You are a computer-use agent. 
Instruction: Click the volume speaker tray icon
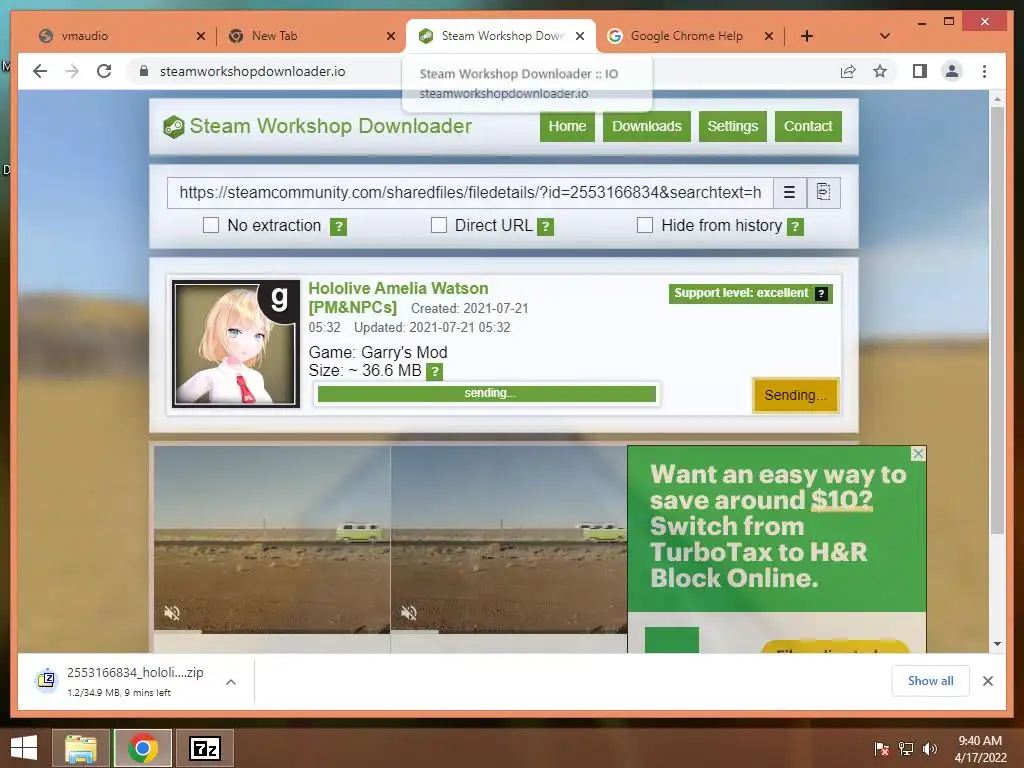coord(929,749)
